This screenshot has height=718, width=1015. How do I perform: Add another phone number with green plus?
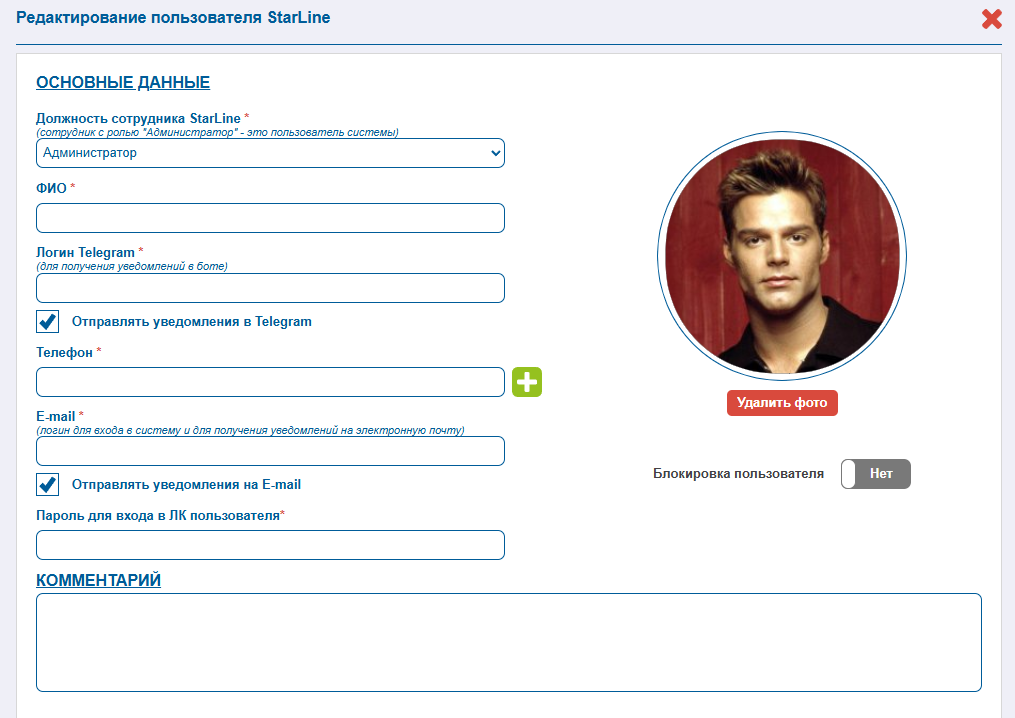[x=527, y=382]
